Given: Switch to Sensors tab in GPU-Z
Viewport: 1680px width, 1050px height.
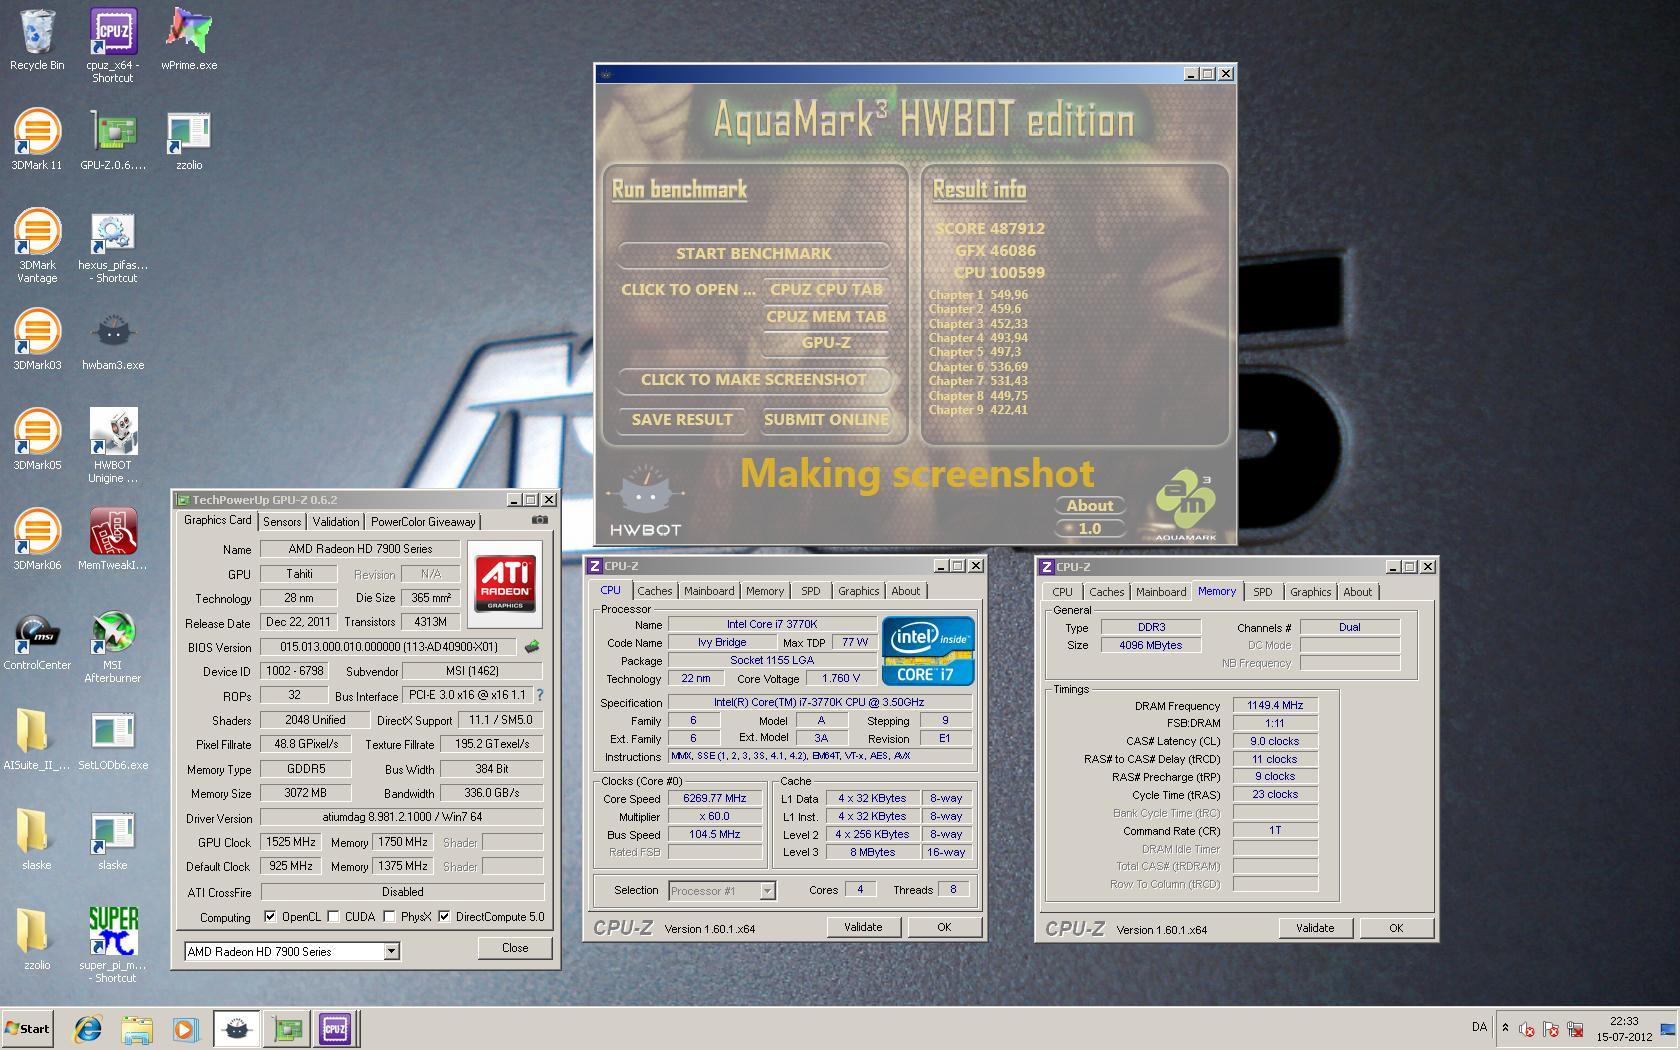Looking at the screenshot, I should [282, 522].
